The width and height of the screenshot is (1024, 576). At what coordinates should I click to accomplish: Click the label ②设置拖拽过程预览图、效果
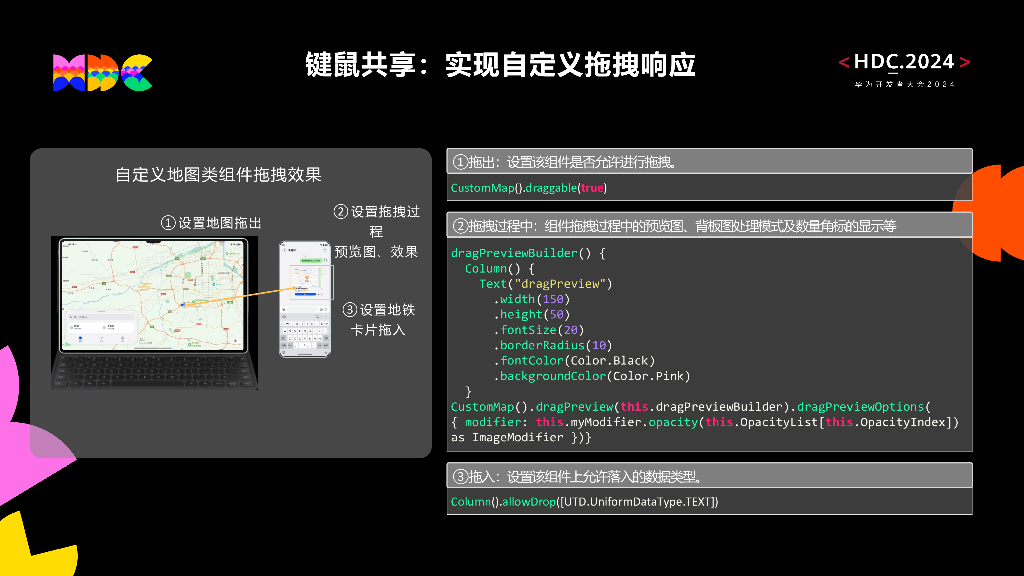coord(376,231)
